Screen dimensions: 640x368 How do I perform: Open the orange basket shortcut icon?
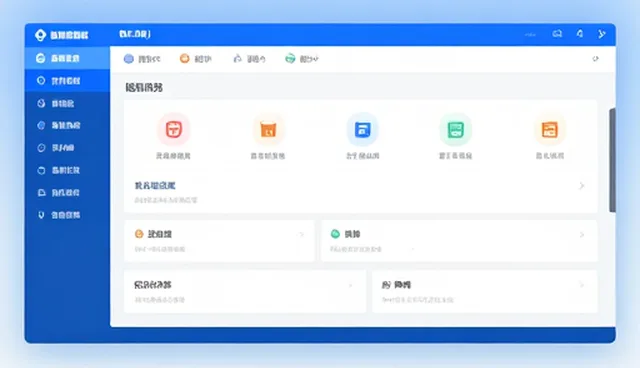pos(268,130)
